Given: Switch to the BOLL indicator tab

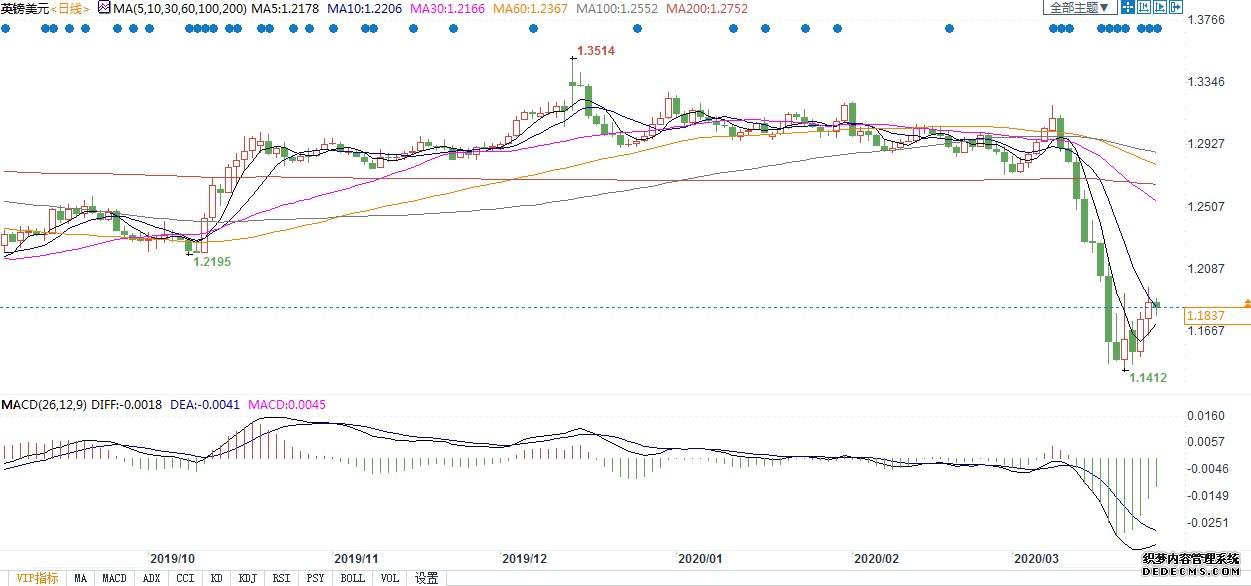Looking at the screenshot, I should click(352, 578).
